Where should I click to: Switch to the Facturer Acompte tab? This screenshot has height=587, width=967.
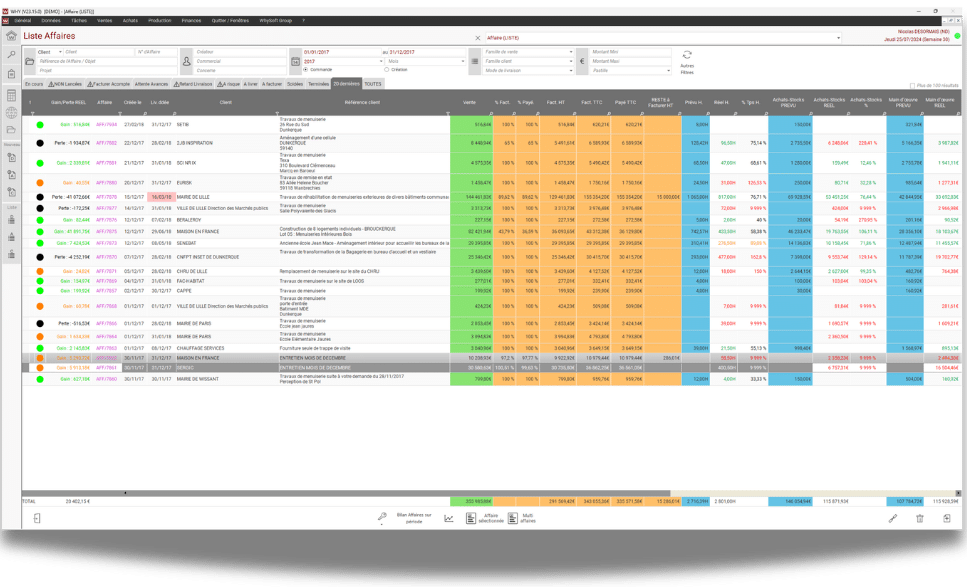click(109, 84)
